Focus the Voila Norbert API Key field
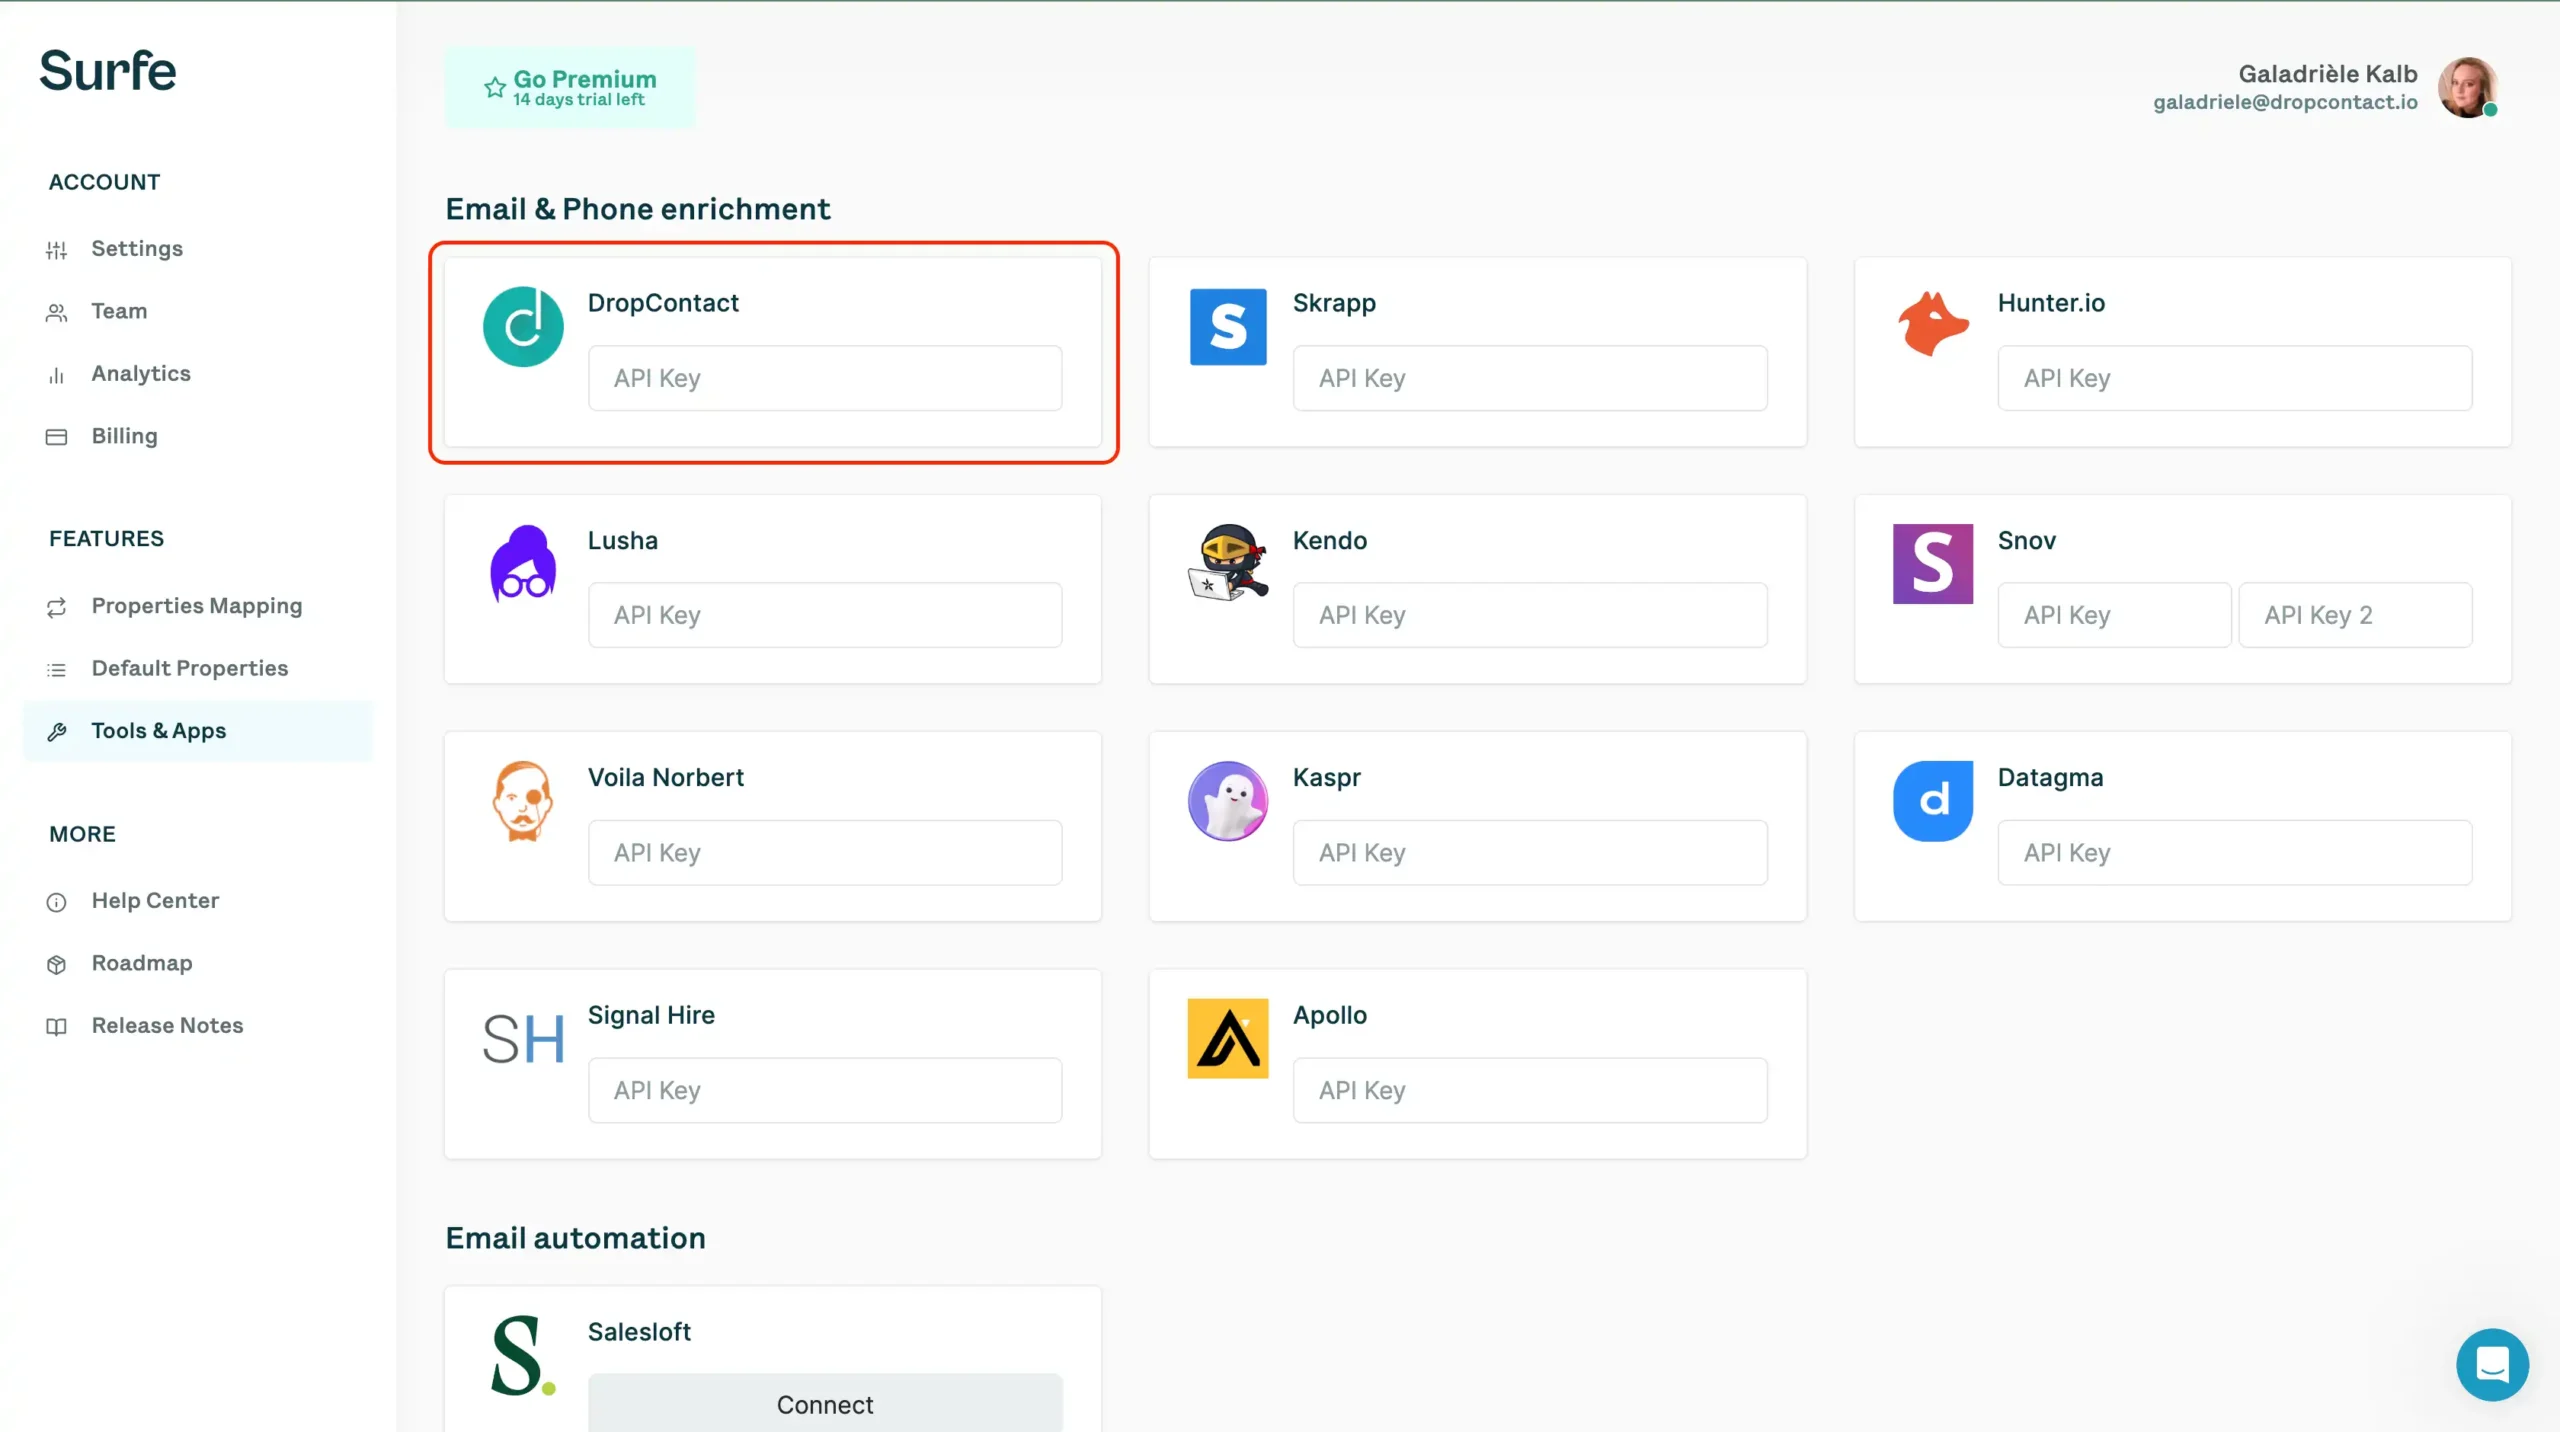The height and width of the screenshot is (1432, 2560). pyautogui.click(x=825, y=853)
